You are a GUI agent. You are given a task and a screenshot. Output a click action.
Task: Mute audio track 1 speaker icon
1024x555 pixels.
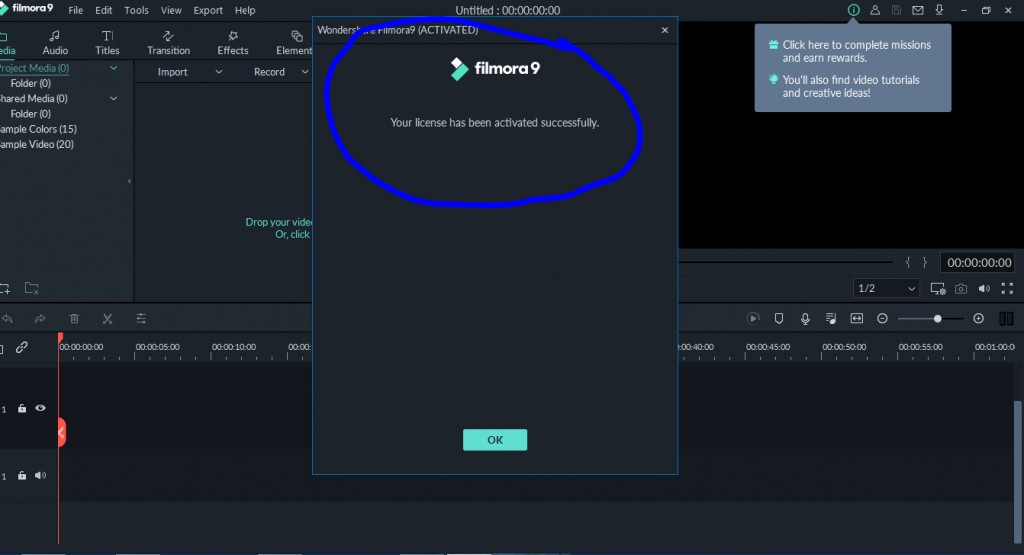(40, 475)
